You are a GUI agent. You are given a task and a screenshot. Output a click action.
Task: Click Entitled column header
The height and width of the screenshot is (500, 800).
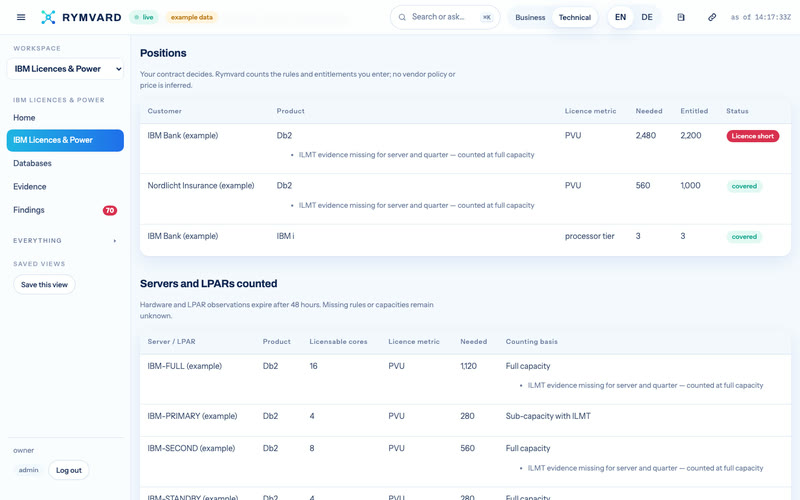click(x=694, y=111)
